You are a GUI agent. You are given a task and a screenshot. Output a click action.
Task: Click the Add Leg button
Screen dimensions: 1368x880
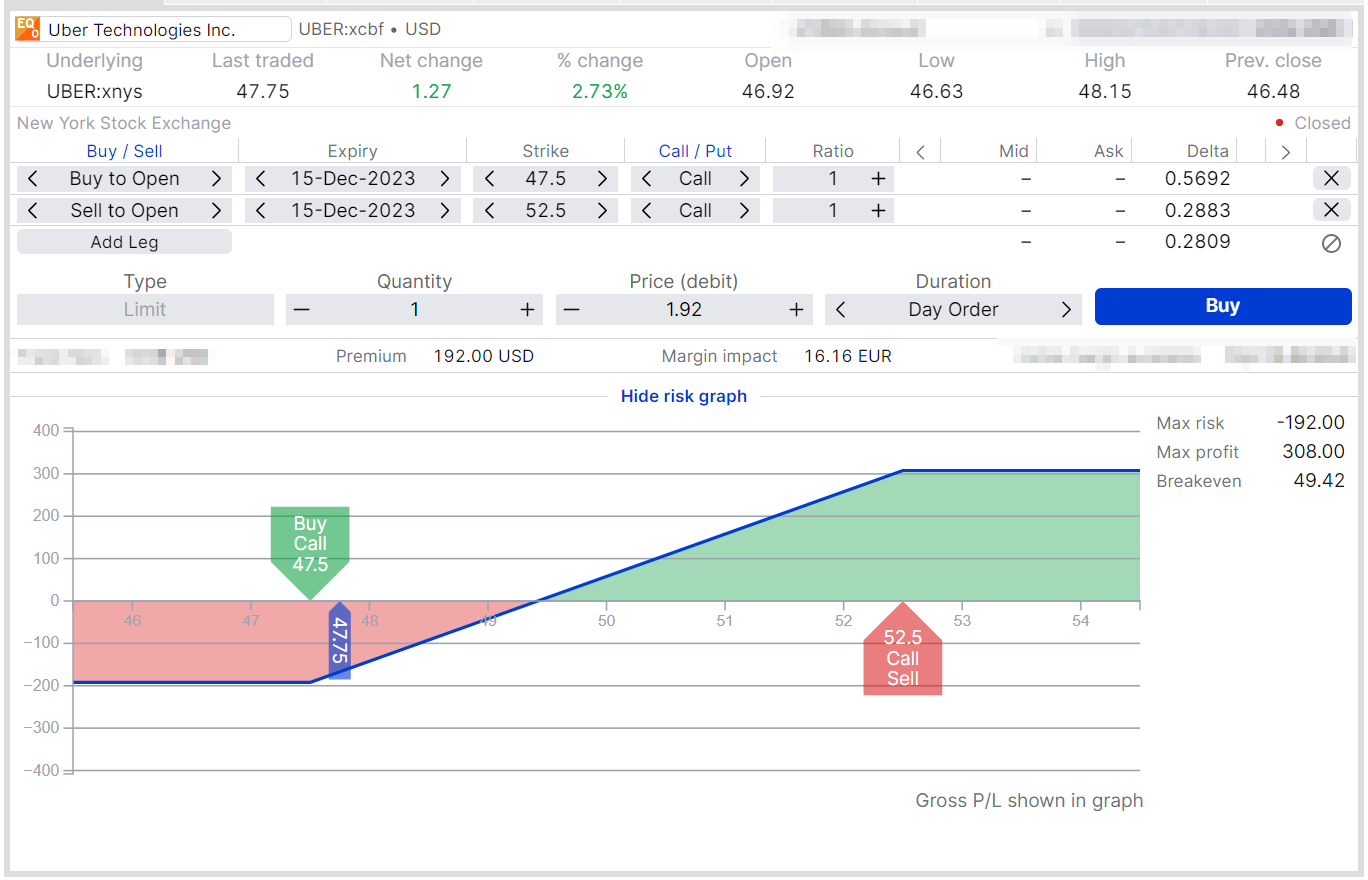(x=124, y=242)
